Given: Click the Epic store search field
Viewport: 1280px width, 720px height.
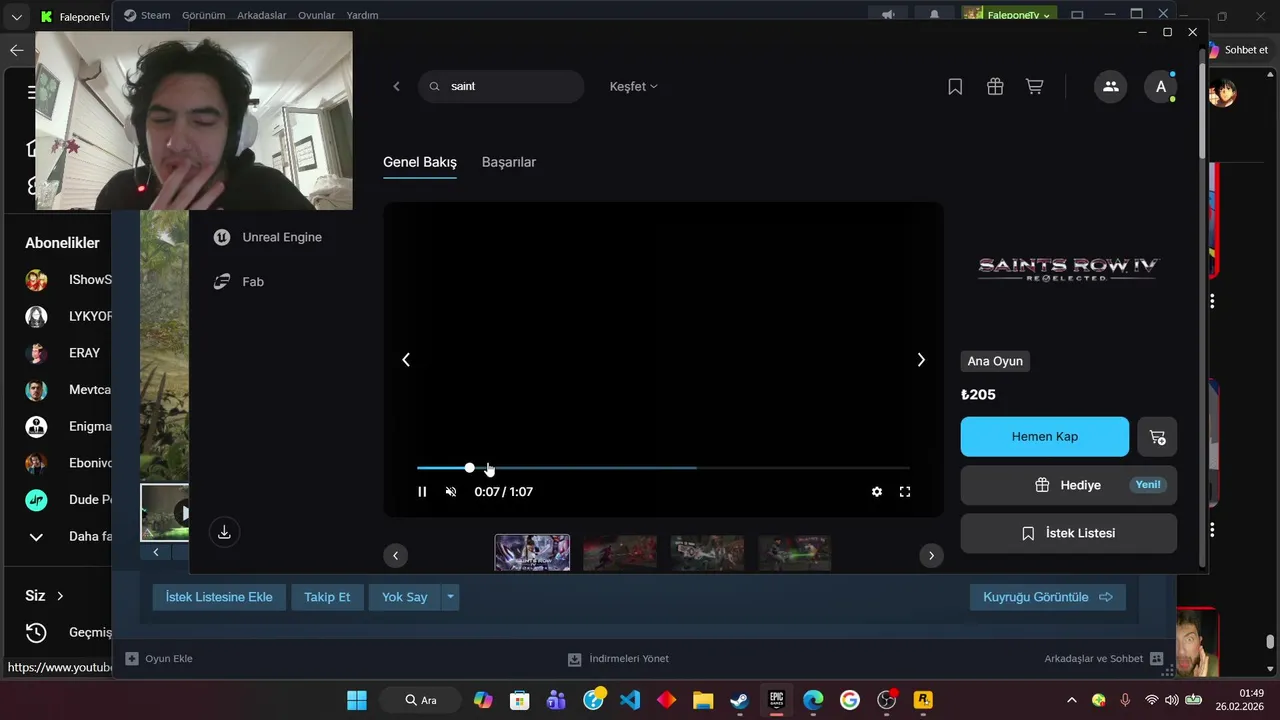Looking at the screenshot, I should pyautogui.click(x=501, y=86).
